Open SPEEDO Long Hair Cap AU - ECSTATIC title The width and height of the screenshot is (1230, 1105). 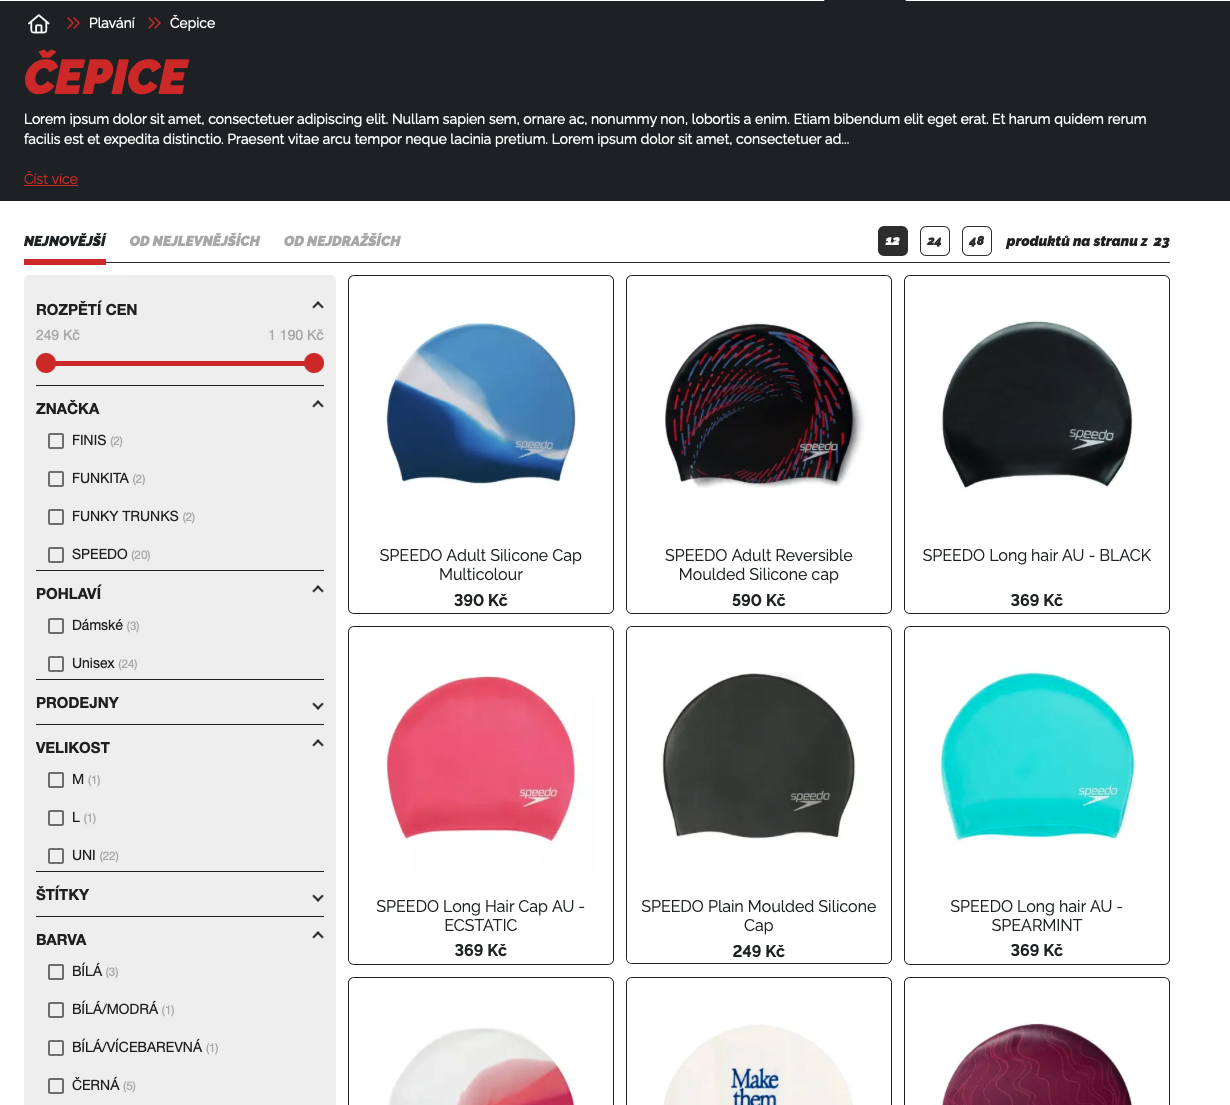click(x=481, y=916)
